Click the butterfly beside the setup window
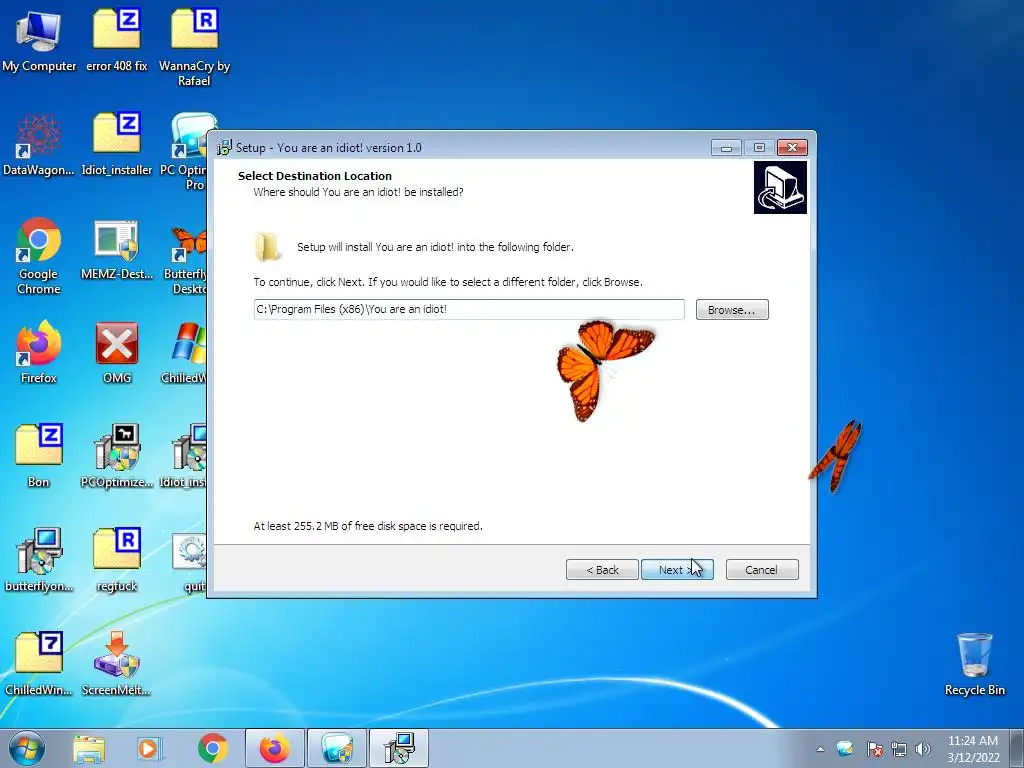Image resolution: width=1024 pixels, height=768 pixels. click(836, 456)
